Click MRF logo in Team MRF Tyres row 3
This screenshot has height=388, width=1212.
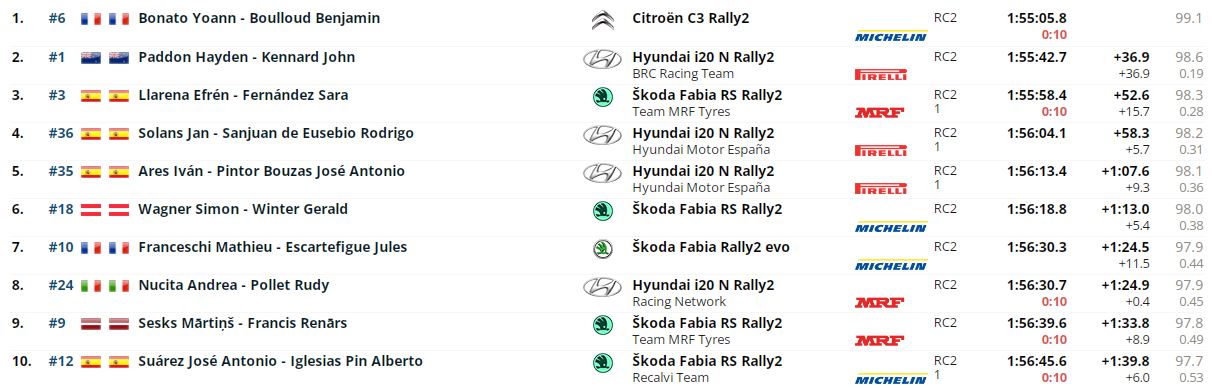879,112
